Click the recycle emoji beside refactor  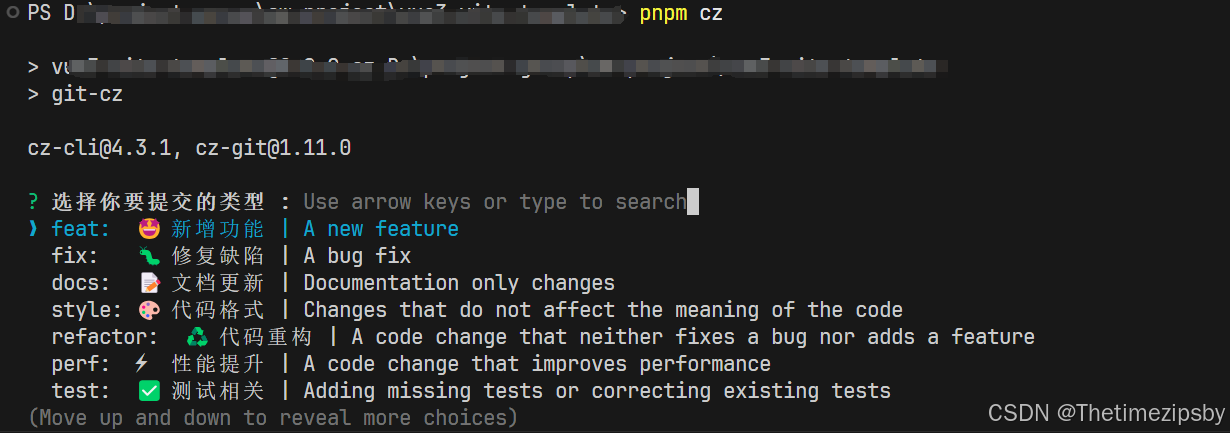coord(198,337)
